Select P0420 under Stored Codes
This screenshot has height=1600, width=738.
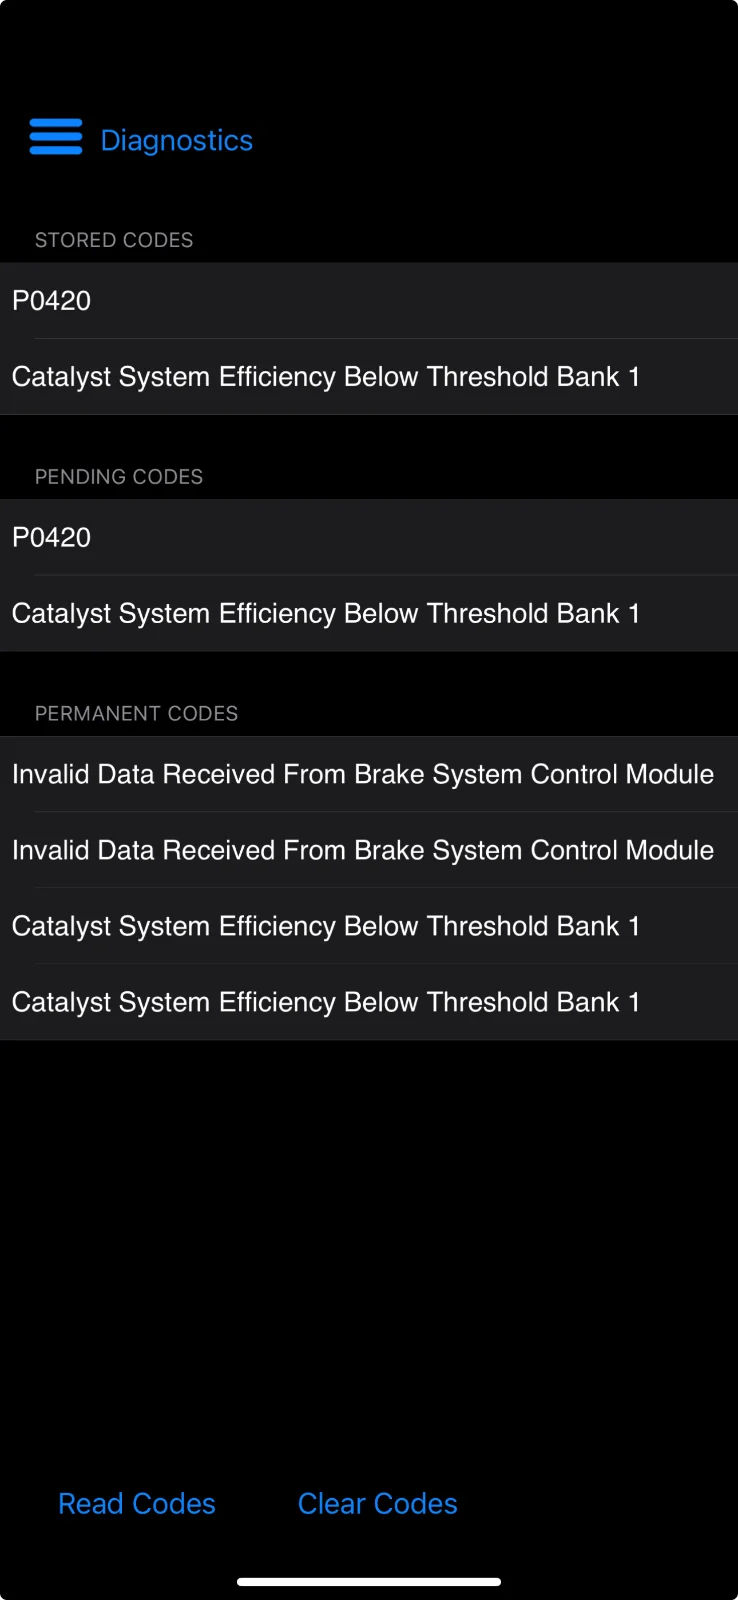[369, 300]
